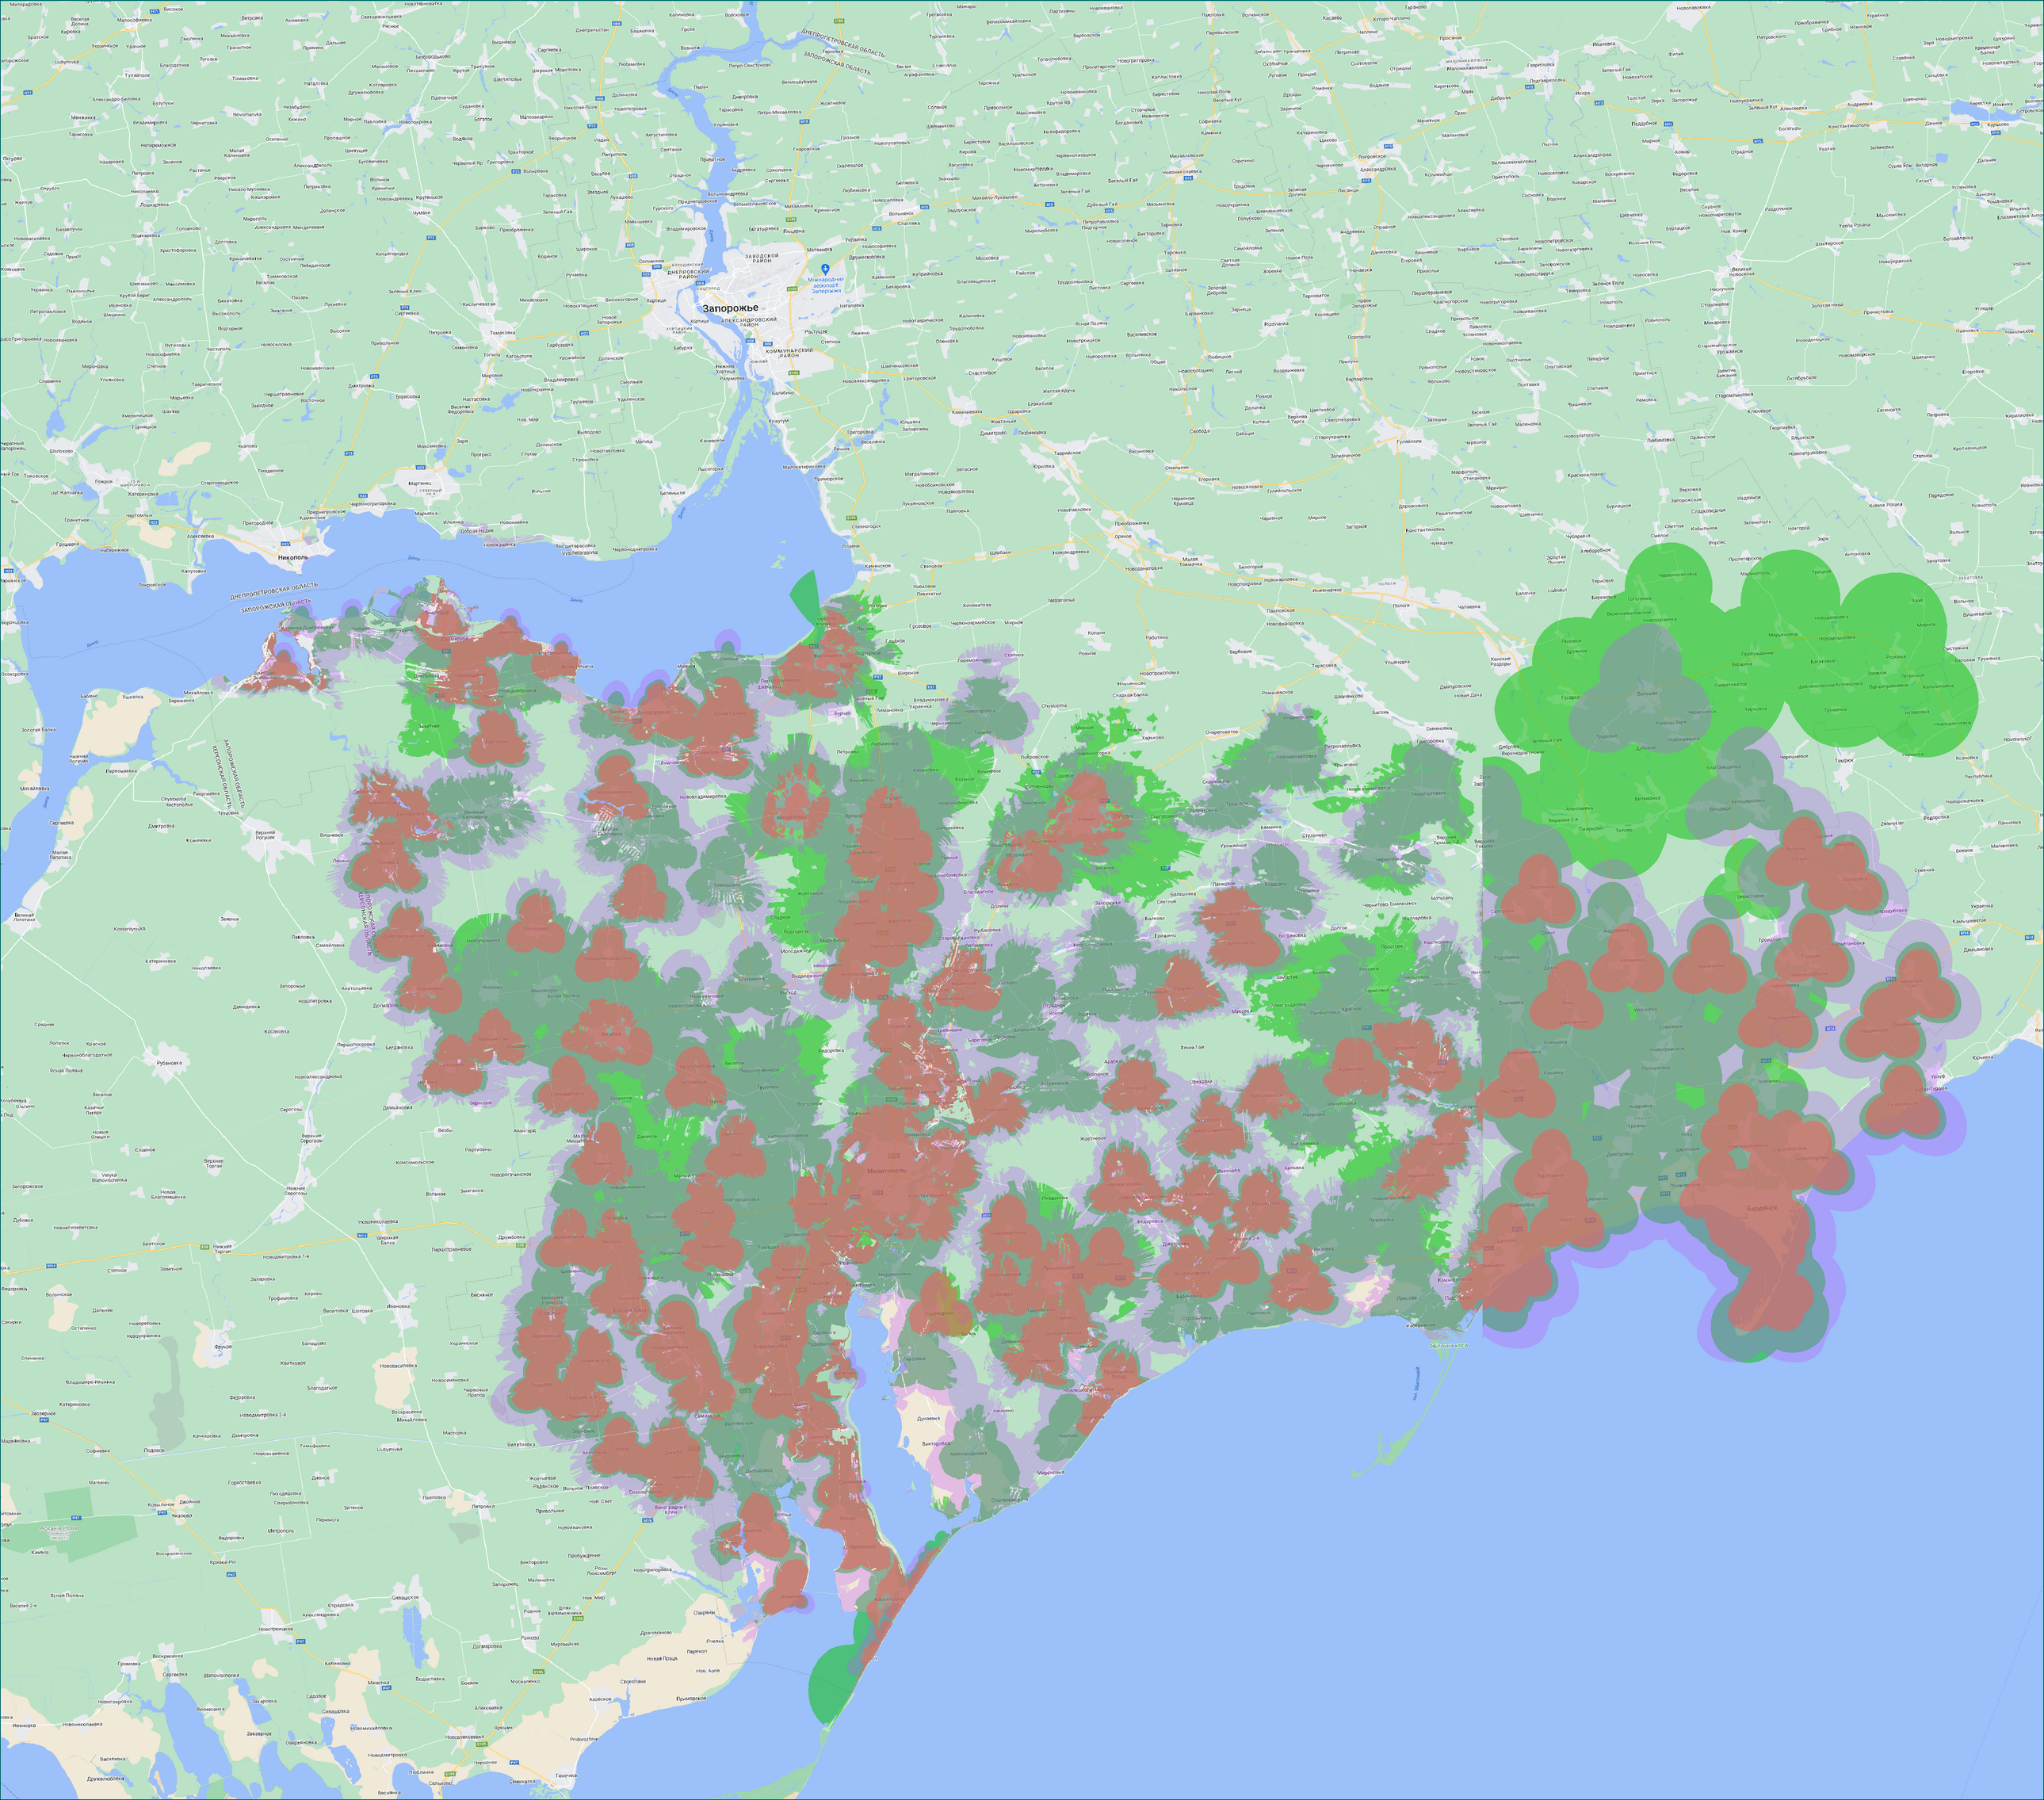Click the Запорожье city label
The height and width of the screenshot is (1800, 2044).
[730, 308]
